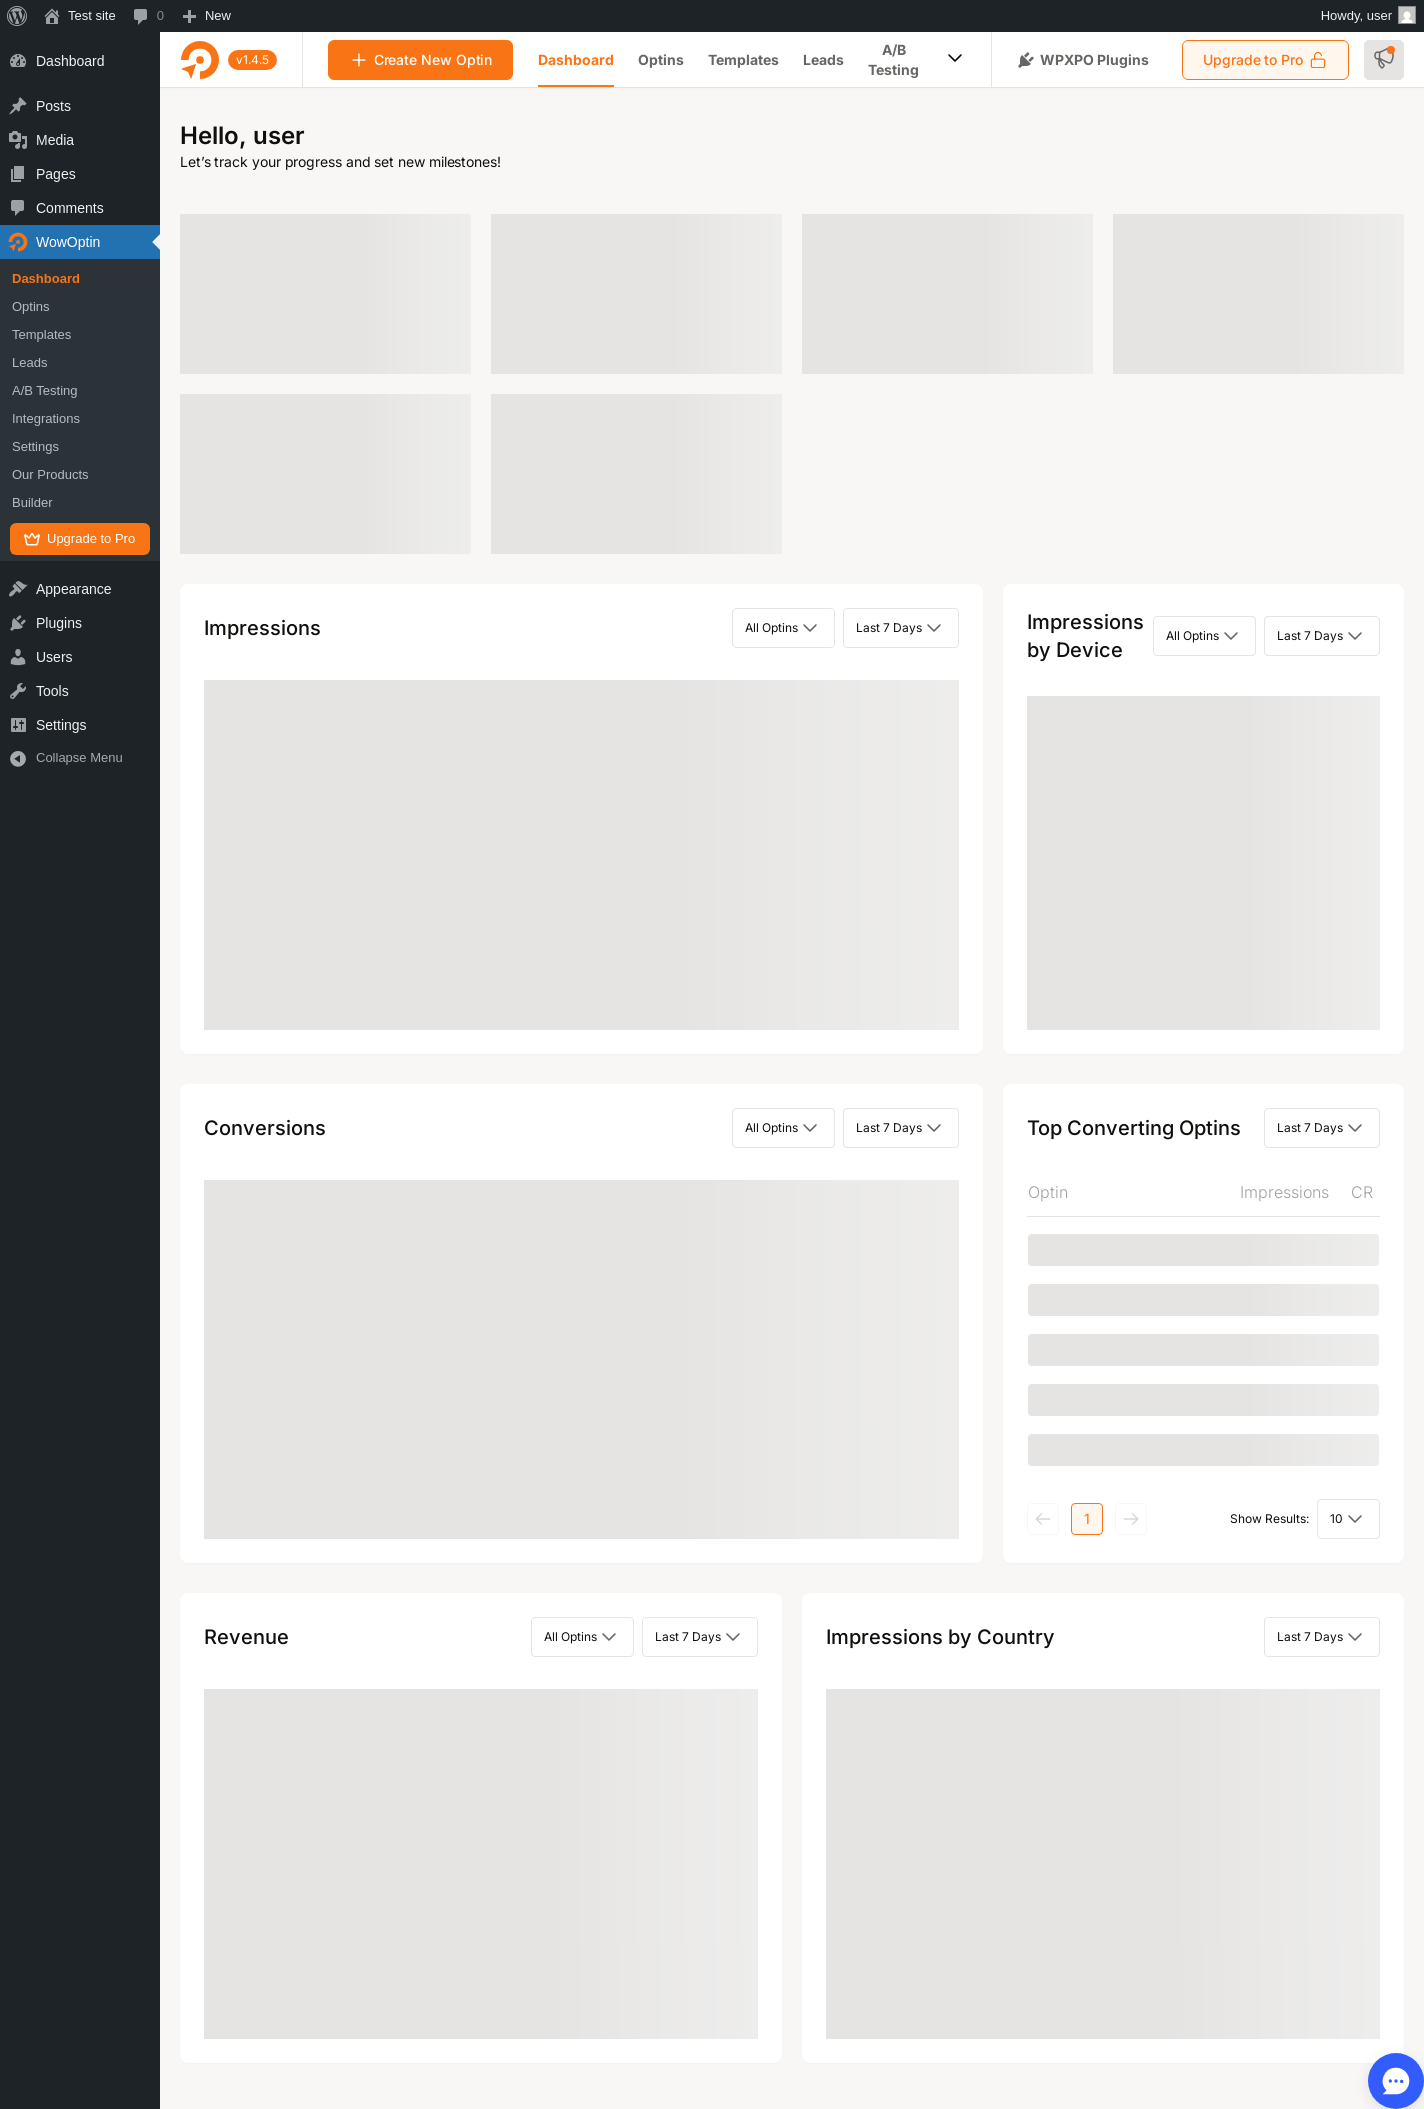
Task: Click the WordPress Settings icon in sidebar
Action: (x=18, y=725)
